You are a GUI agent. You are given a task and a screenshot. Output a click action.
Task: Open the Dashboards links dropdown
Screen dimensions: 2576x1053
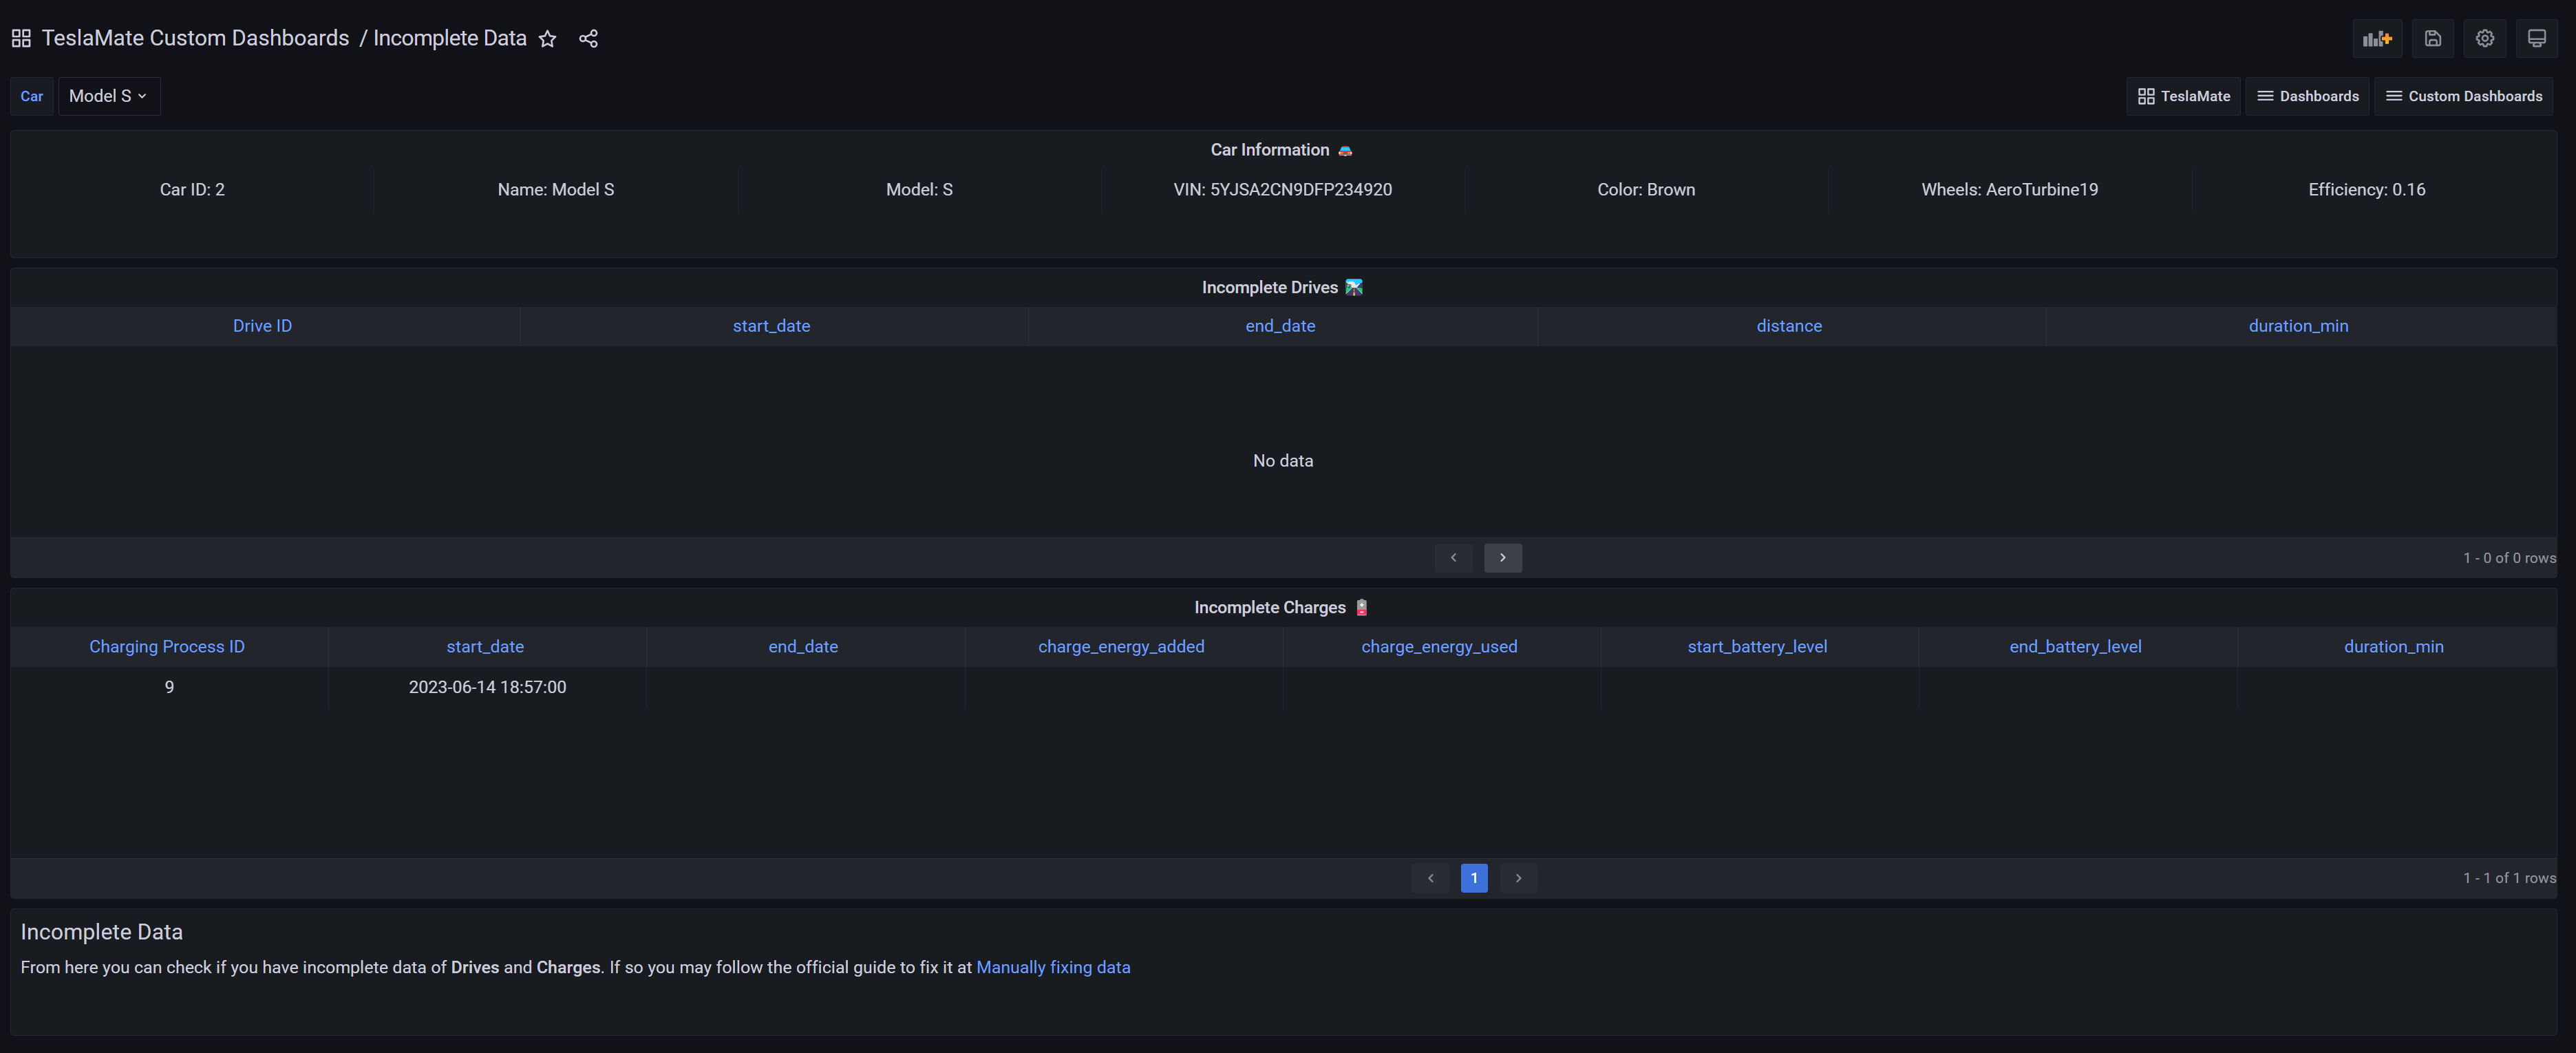tap(2307, 96)
